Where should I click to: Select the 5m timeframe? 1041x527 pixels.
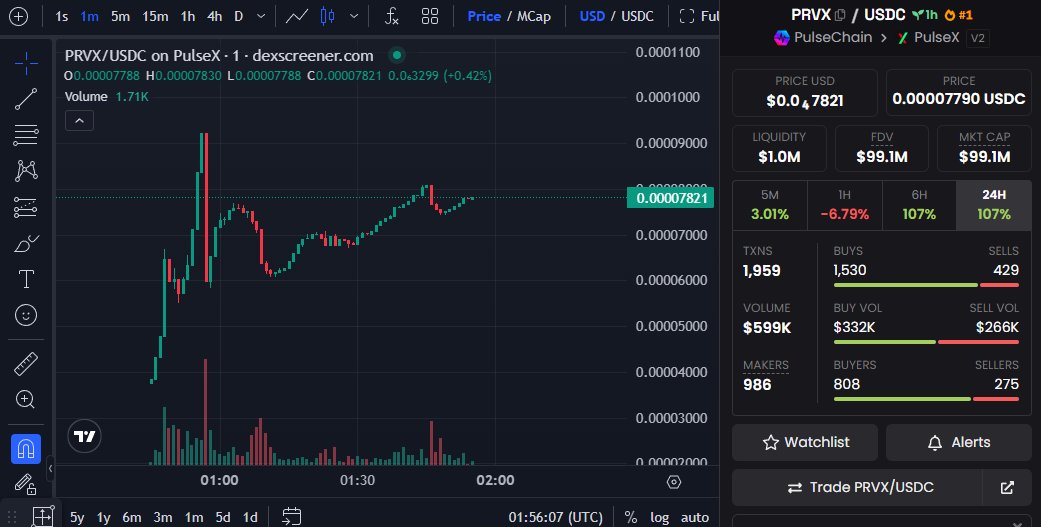(x=120, y=16)
